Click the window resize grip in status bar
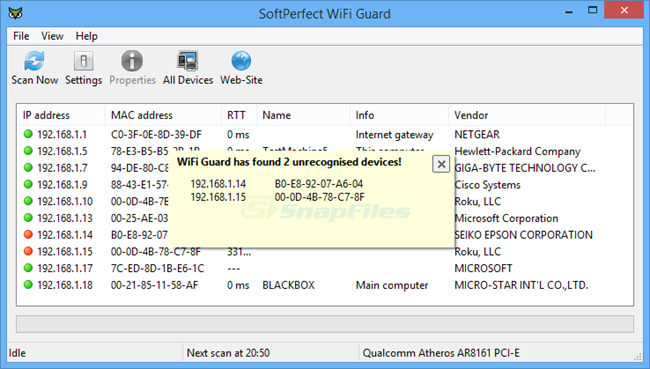Viewport: 650px width, 369px height. click(638, 357)
